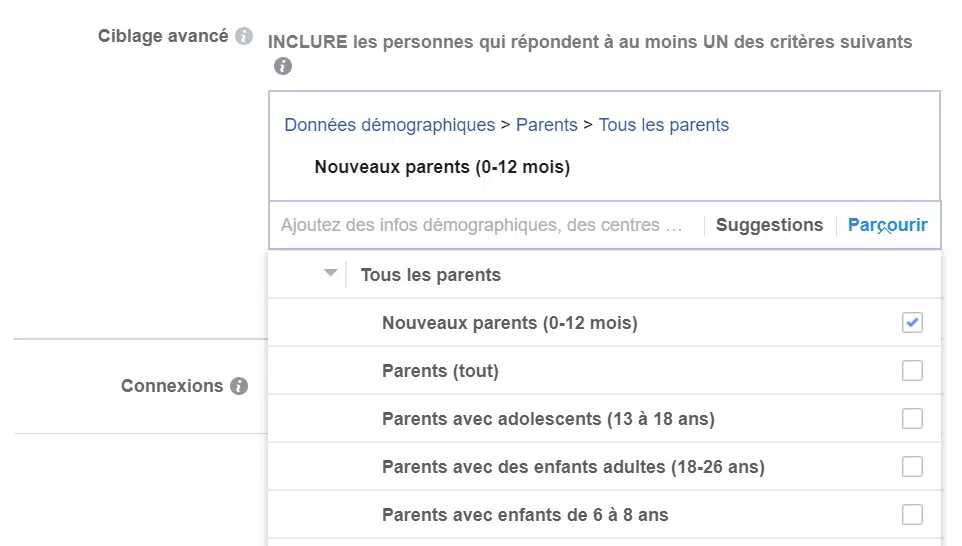This screenshot has width=962, height=546.
Task: Click info icon next to Ciblage avancé
Action: [x=244, y=37]
